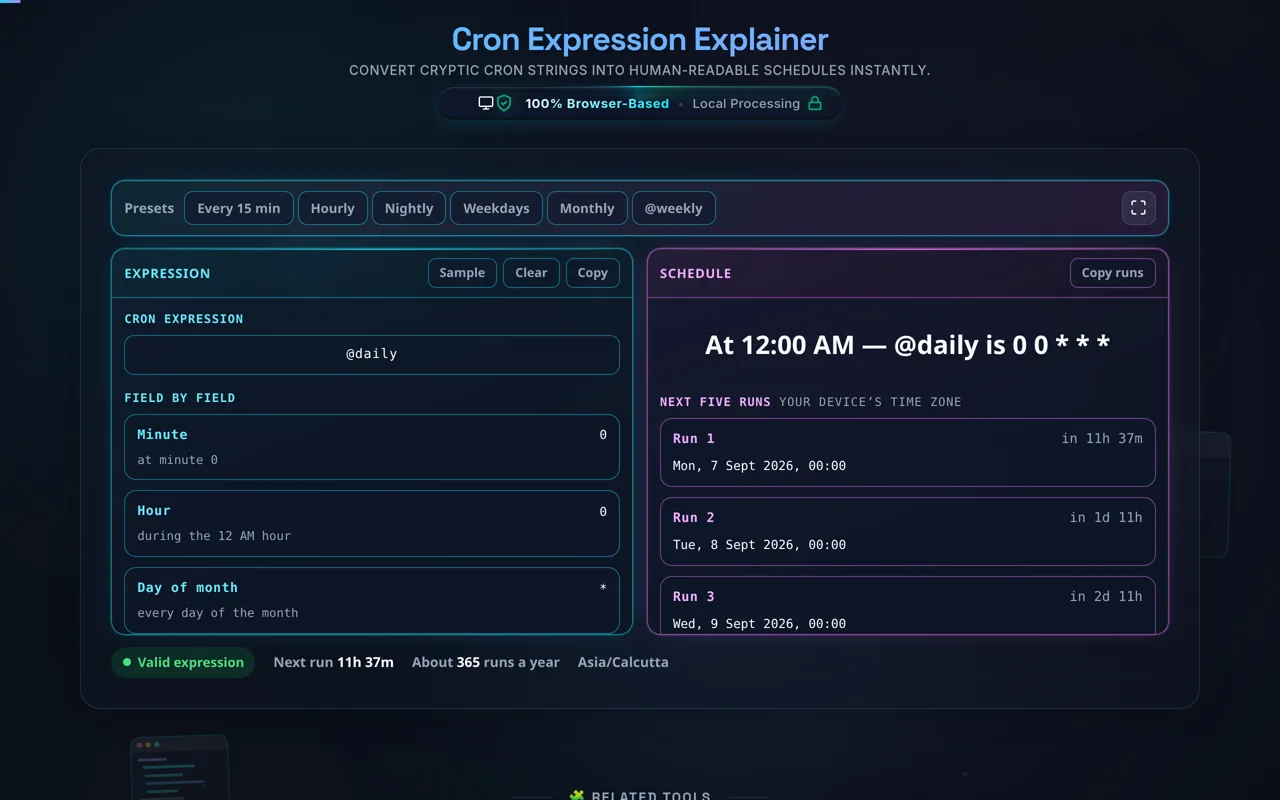Choose the @weekly preset
Viewport: 1280px width, 800px height.
(673, 208)
